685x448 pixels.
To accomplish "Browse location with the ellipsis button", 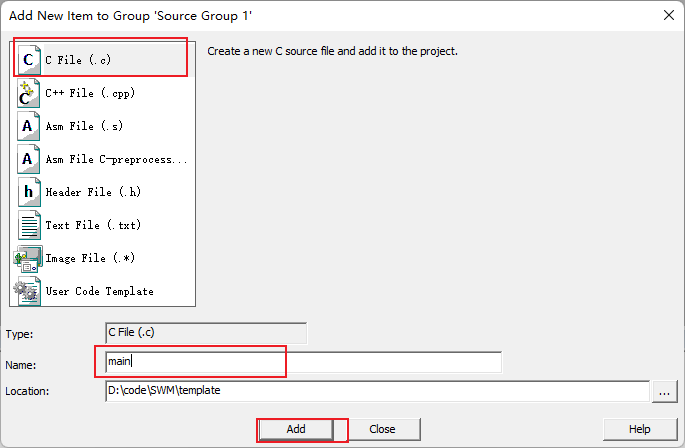I will pos(664,391).
